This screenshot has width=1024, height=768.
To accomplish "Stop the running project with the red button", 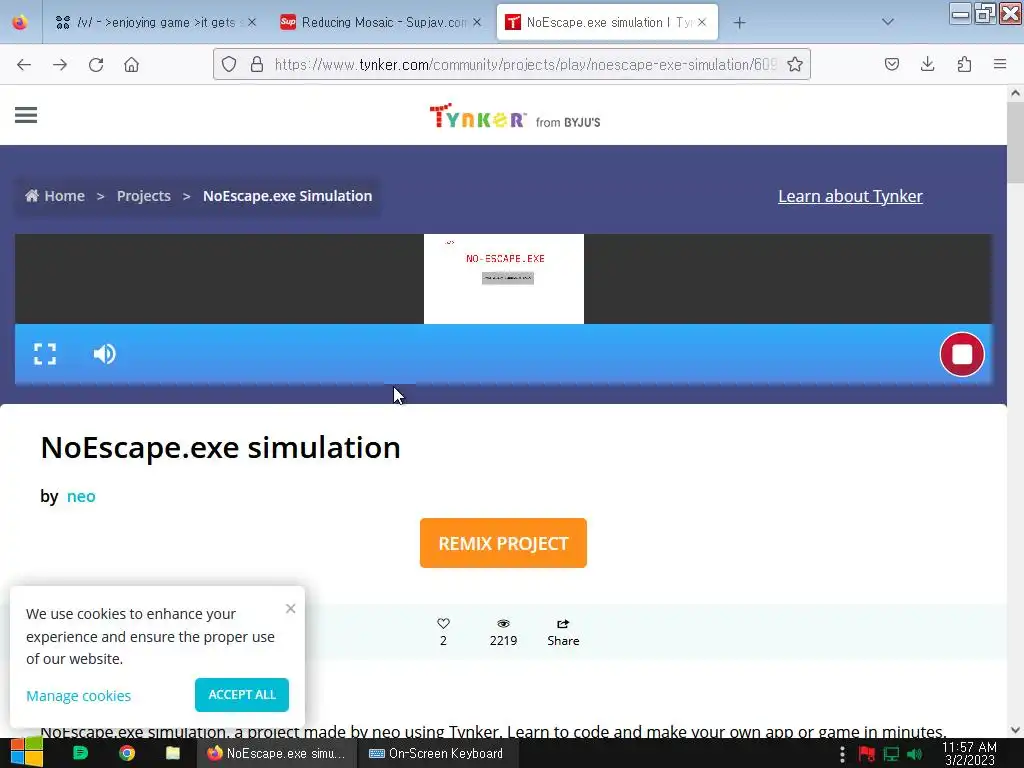I will pyautogui.click(x=962, y=354).
